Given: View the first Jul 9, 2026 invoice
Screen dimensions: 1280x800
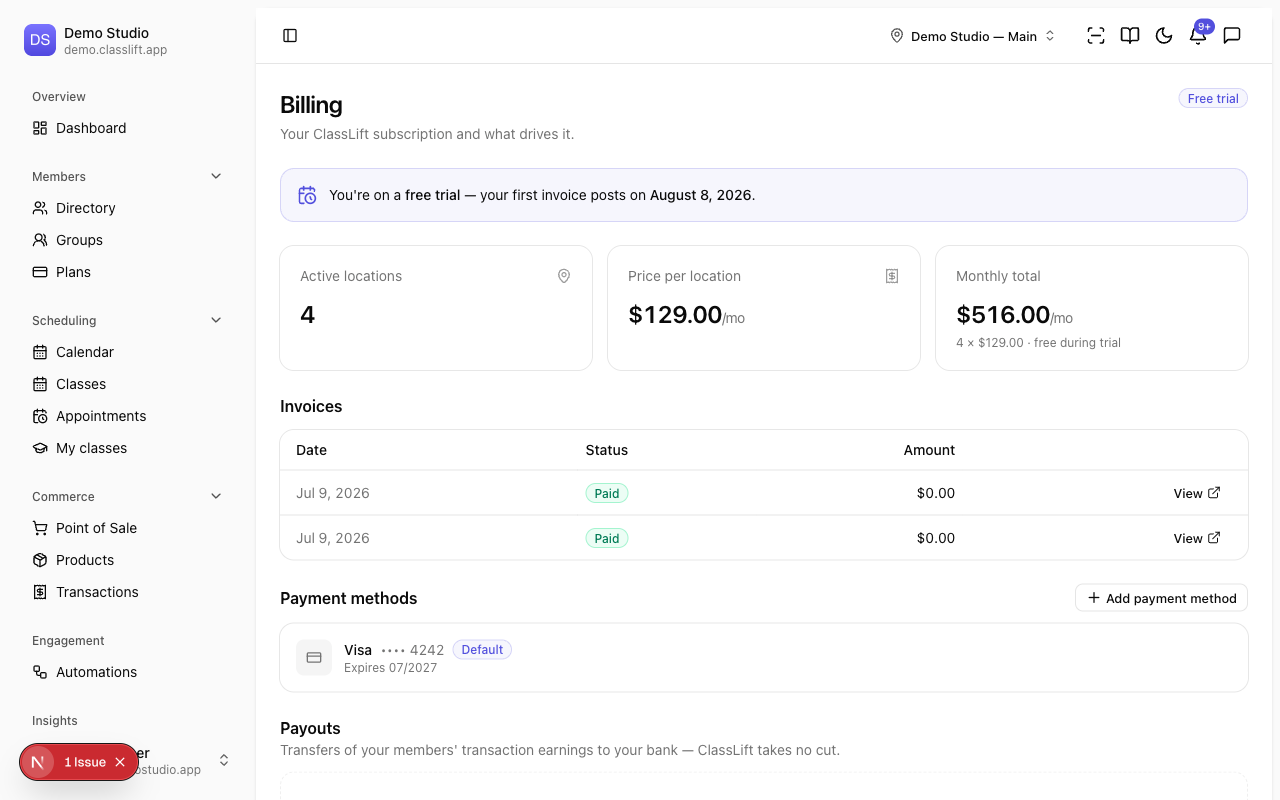Looking at the screenshot, I should 1197,493.
